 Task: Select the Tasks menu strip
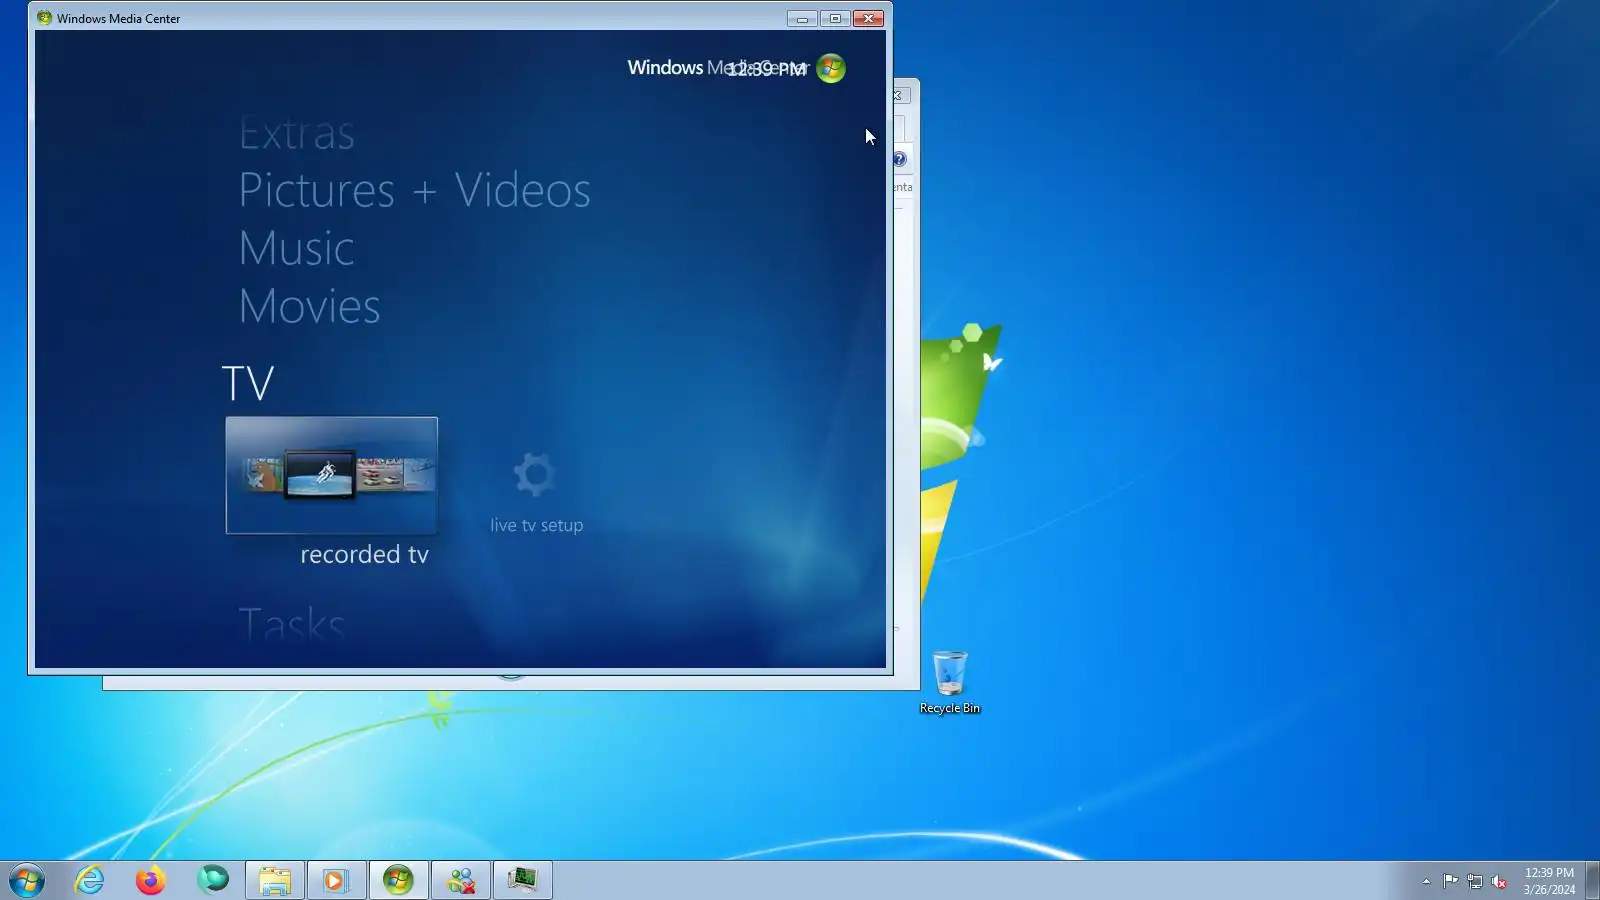291,625
